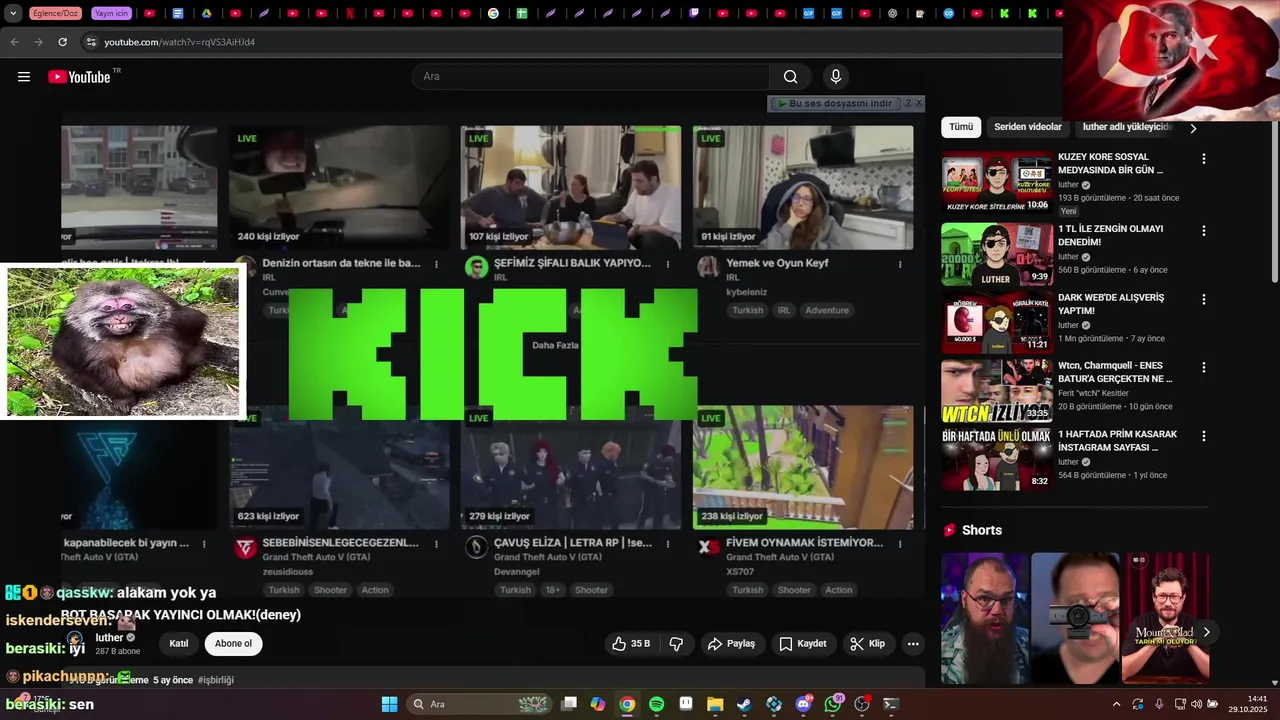1280x720 pixels.
Task: Open the Eglence/Doz tab group
Action: tap(56, 14)
